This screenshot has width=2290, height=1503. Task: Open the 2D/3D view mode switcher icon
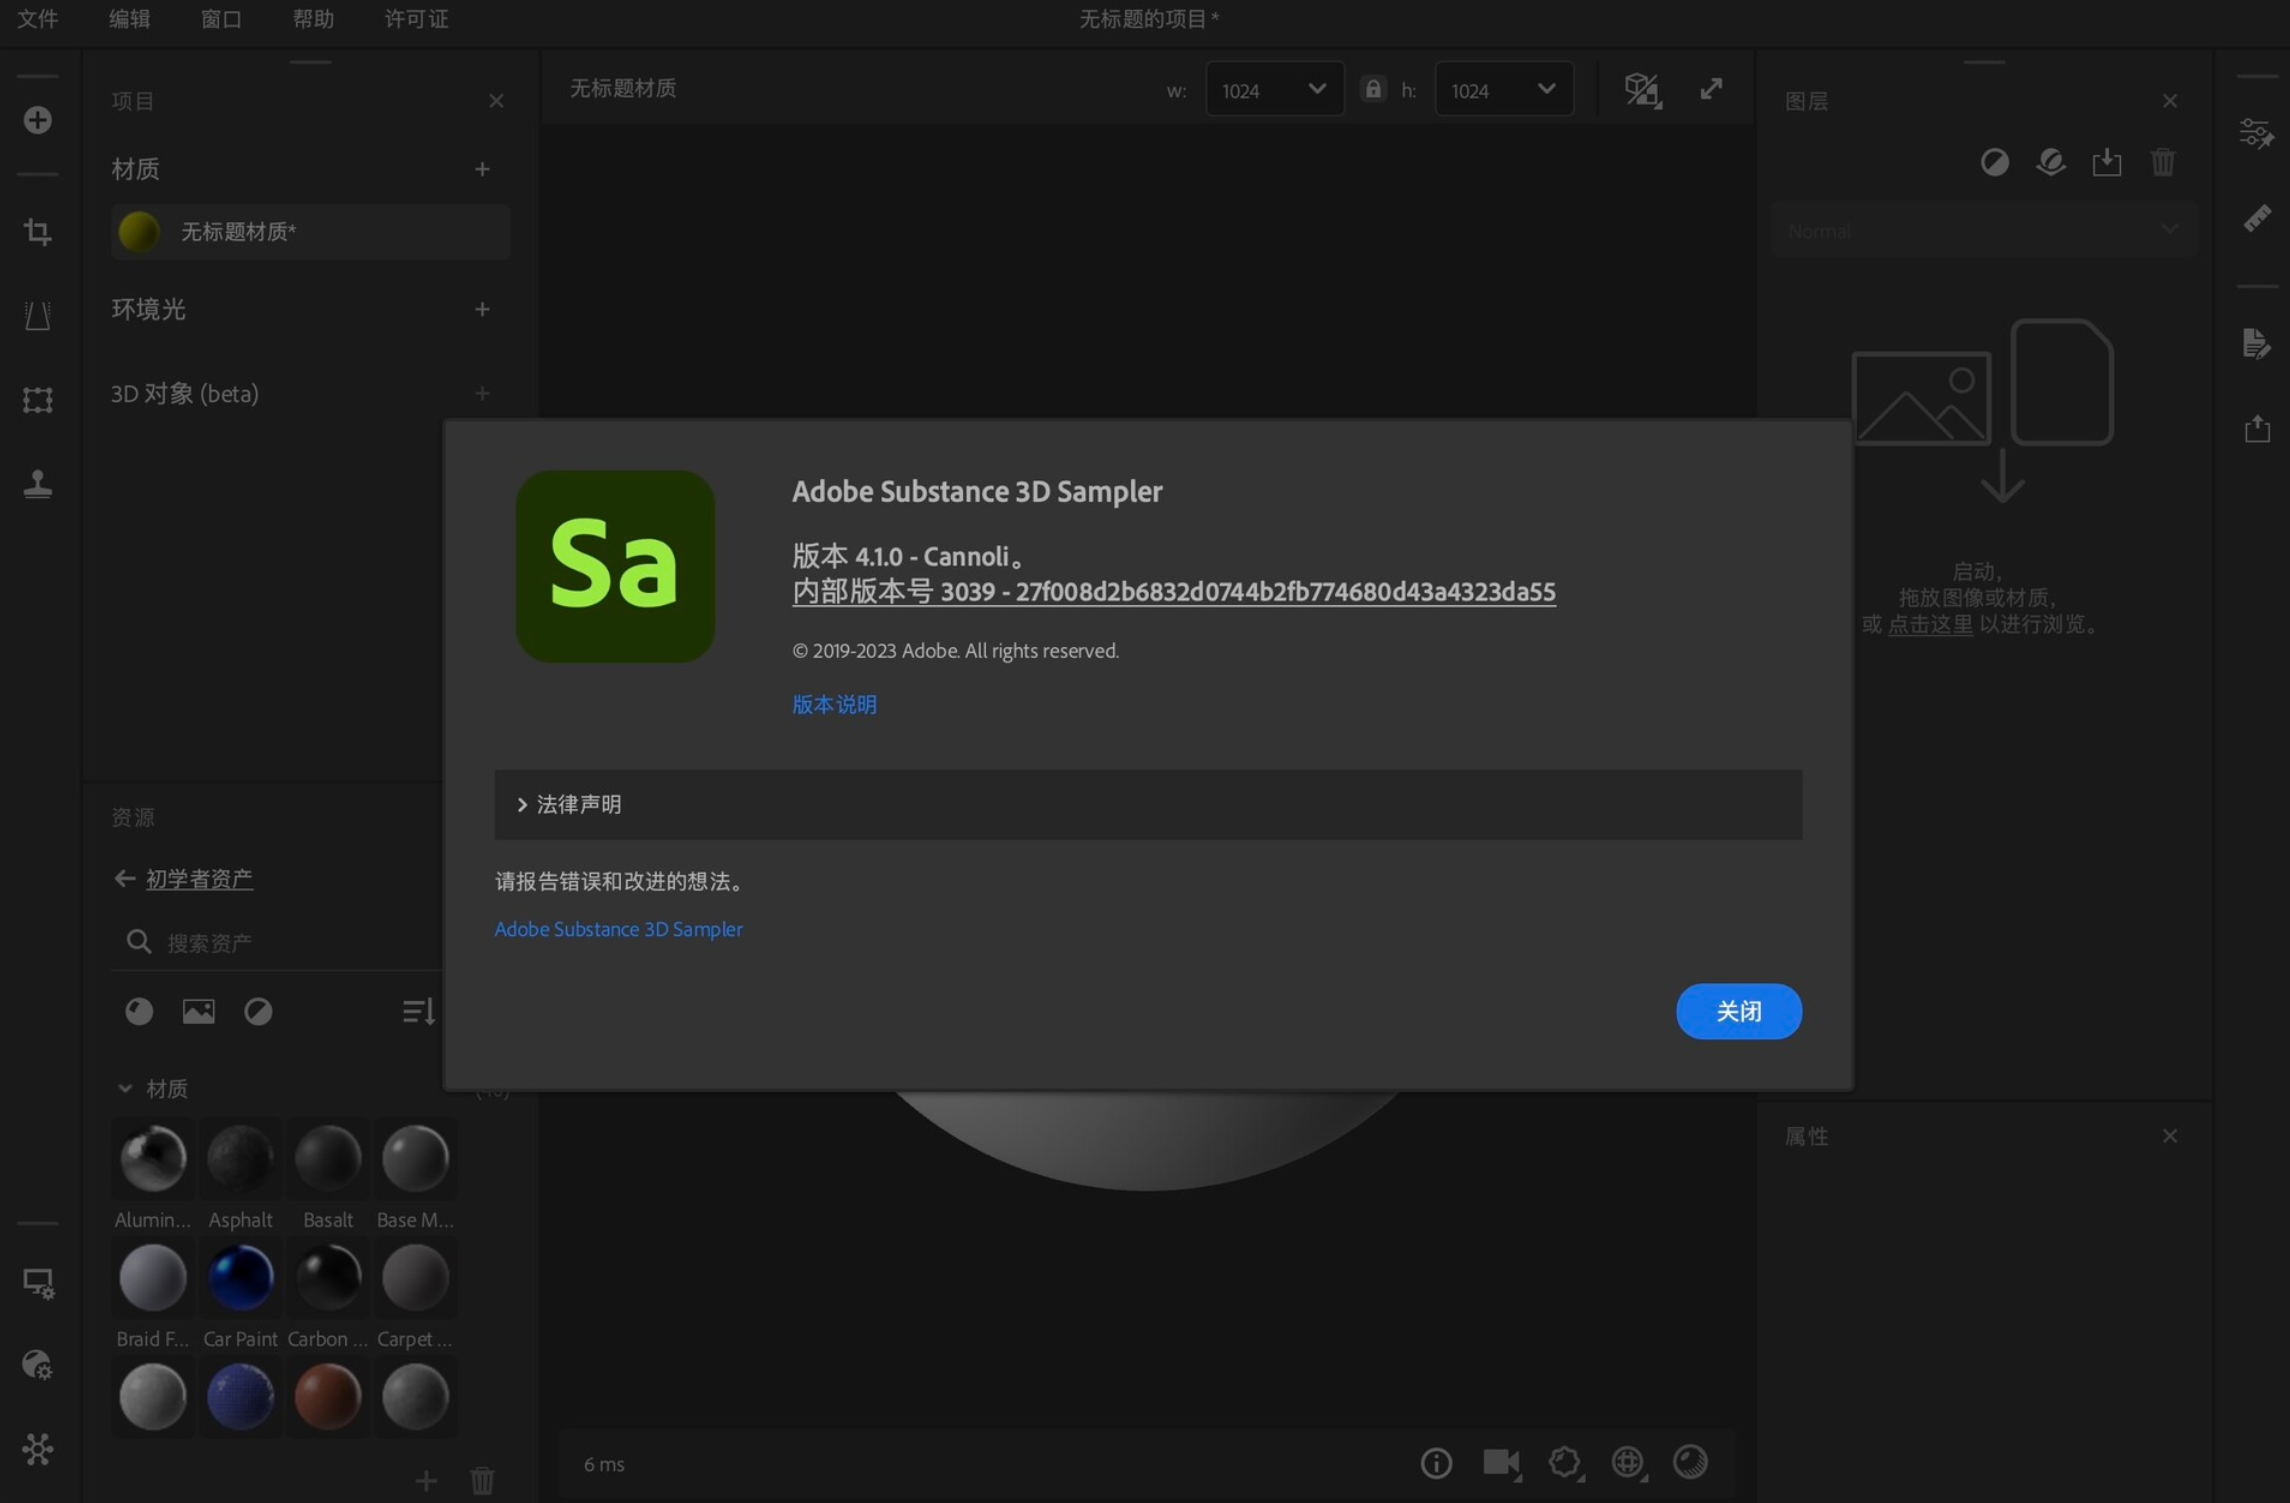[1643, 90]
